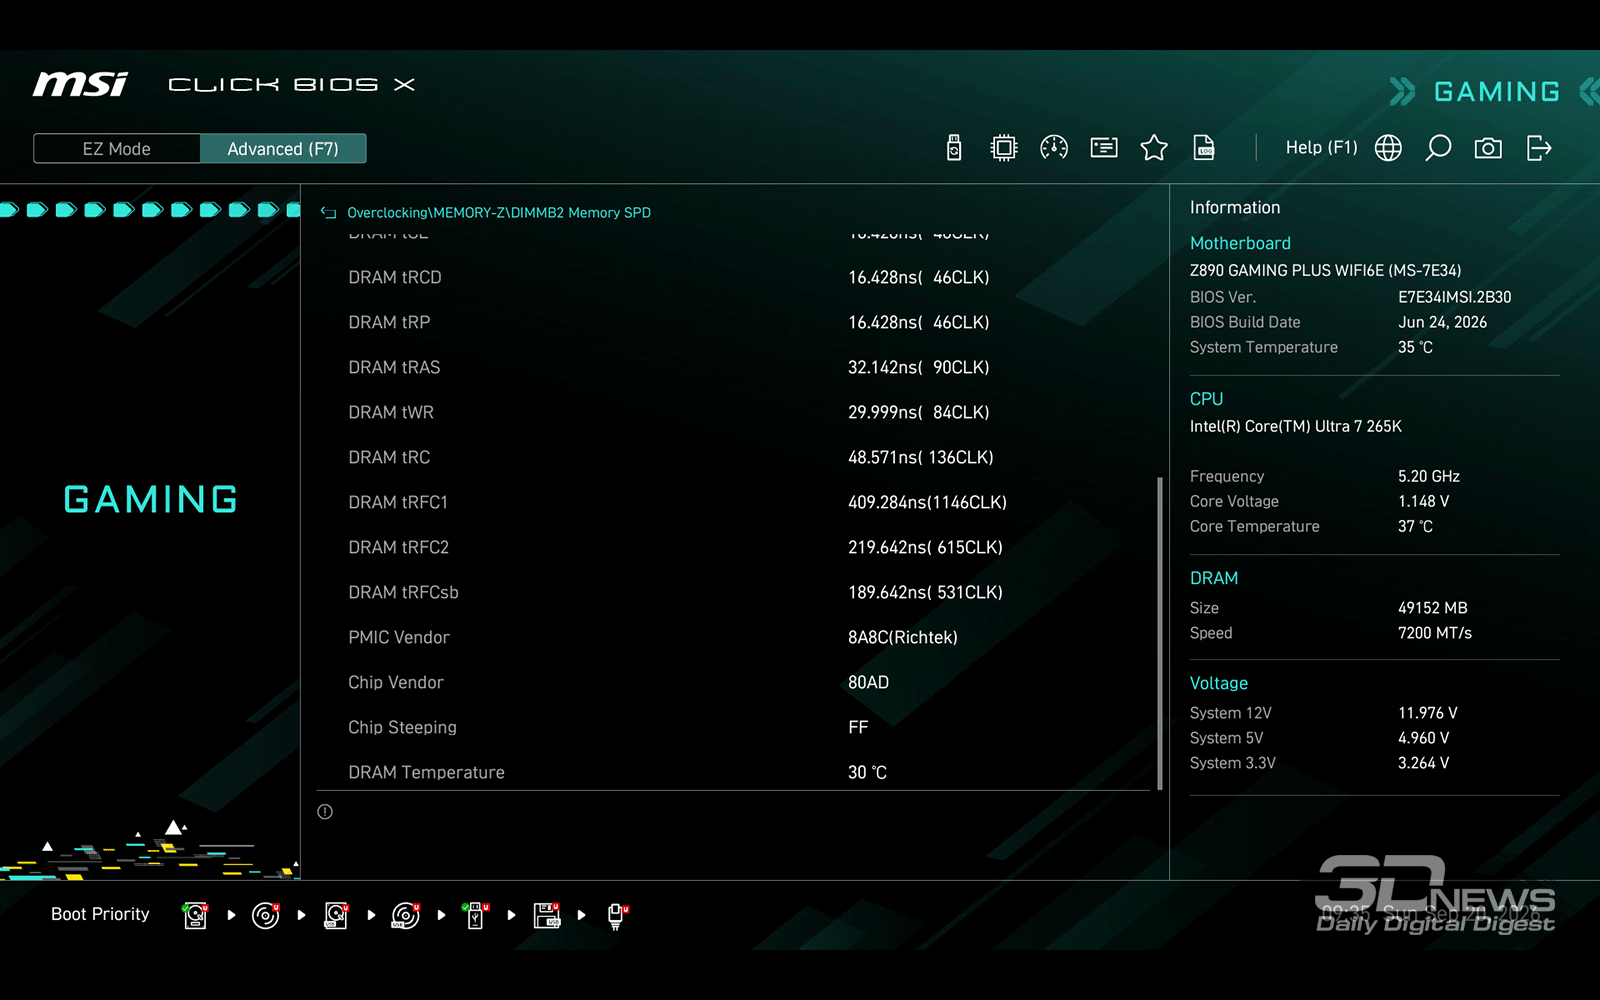The width and height of the screenshot is (1600, 1000).
Task: Select the hard disk boot priority icon
Action: [196, 915]
